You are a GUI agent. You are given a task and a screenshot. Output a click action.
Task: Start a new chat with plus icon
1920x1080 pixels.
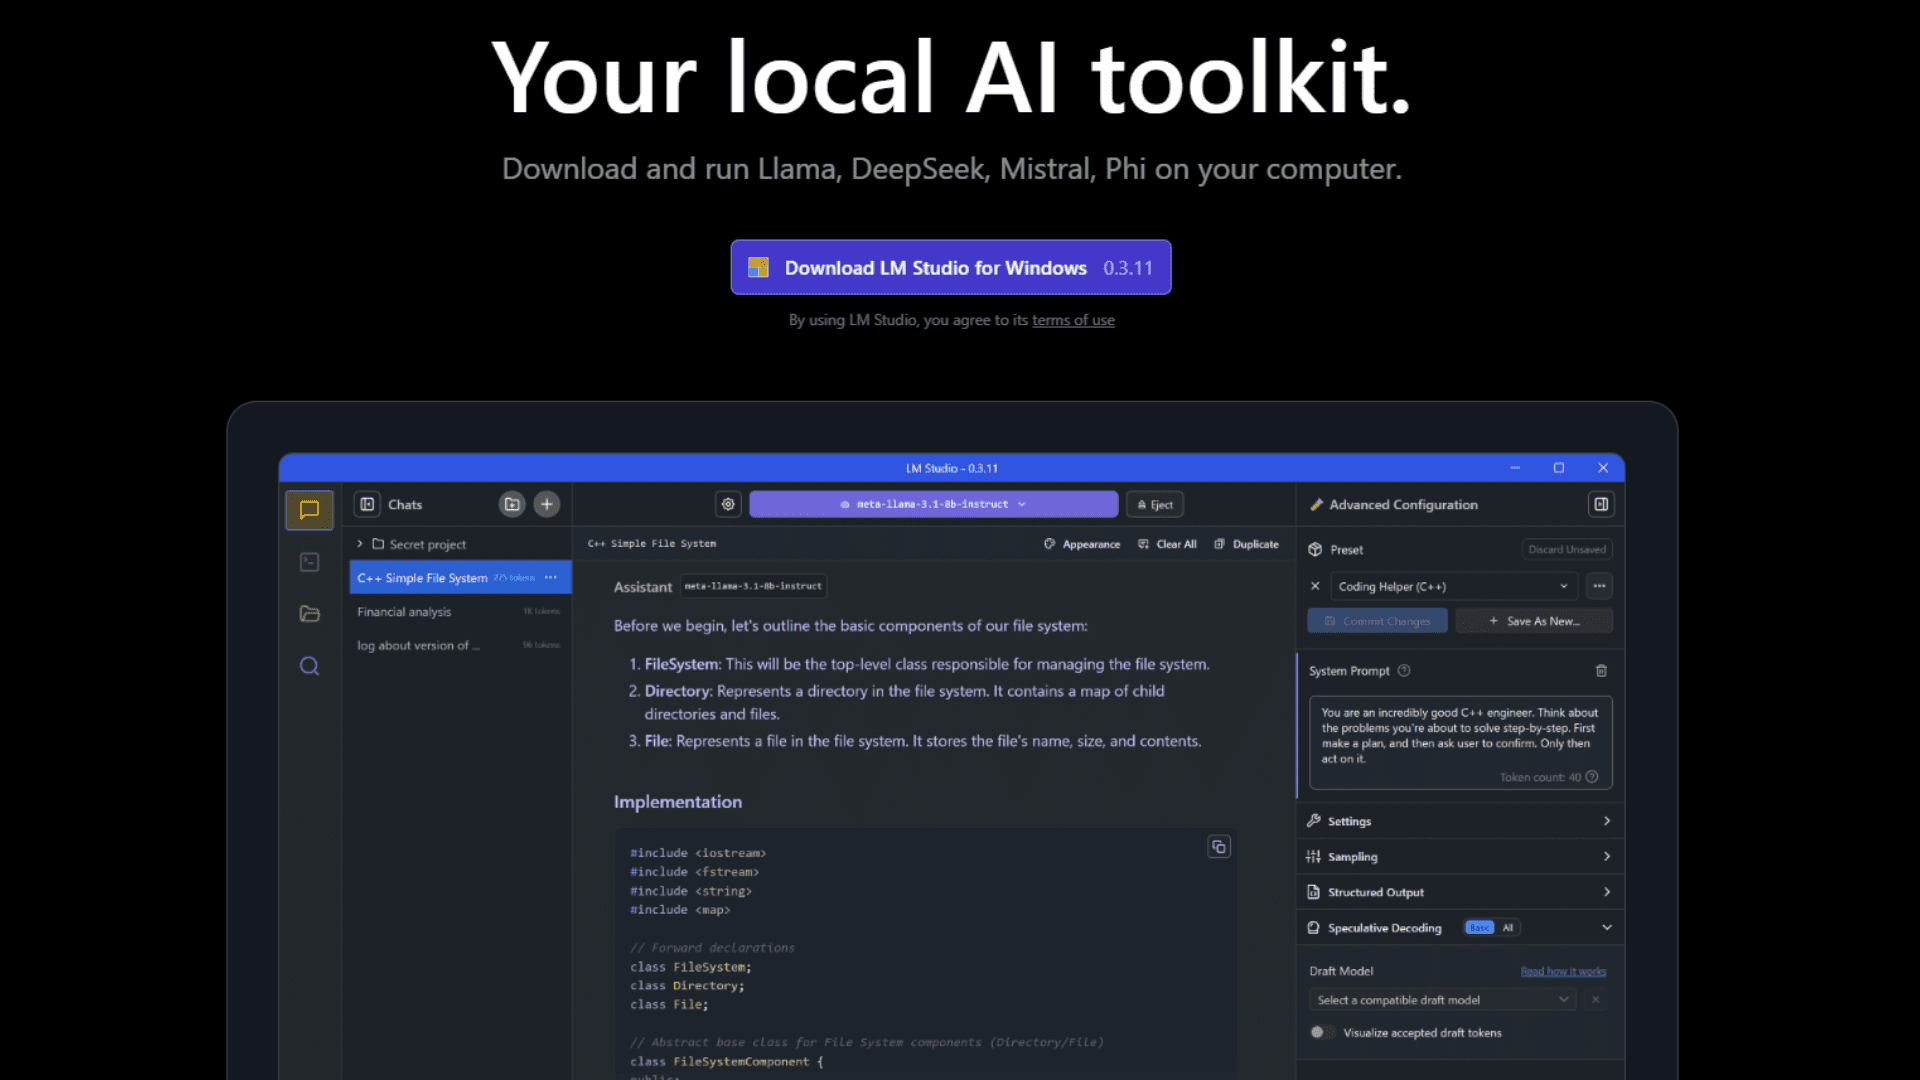pyautogui.click(x=546, y=504)
